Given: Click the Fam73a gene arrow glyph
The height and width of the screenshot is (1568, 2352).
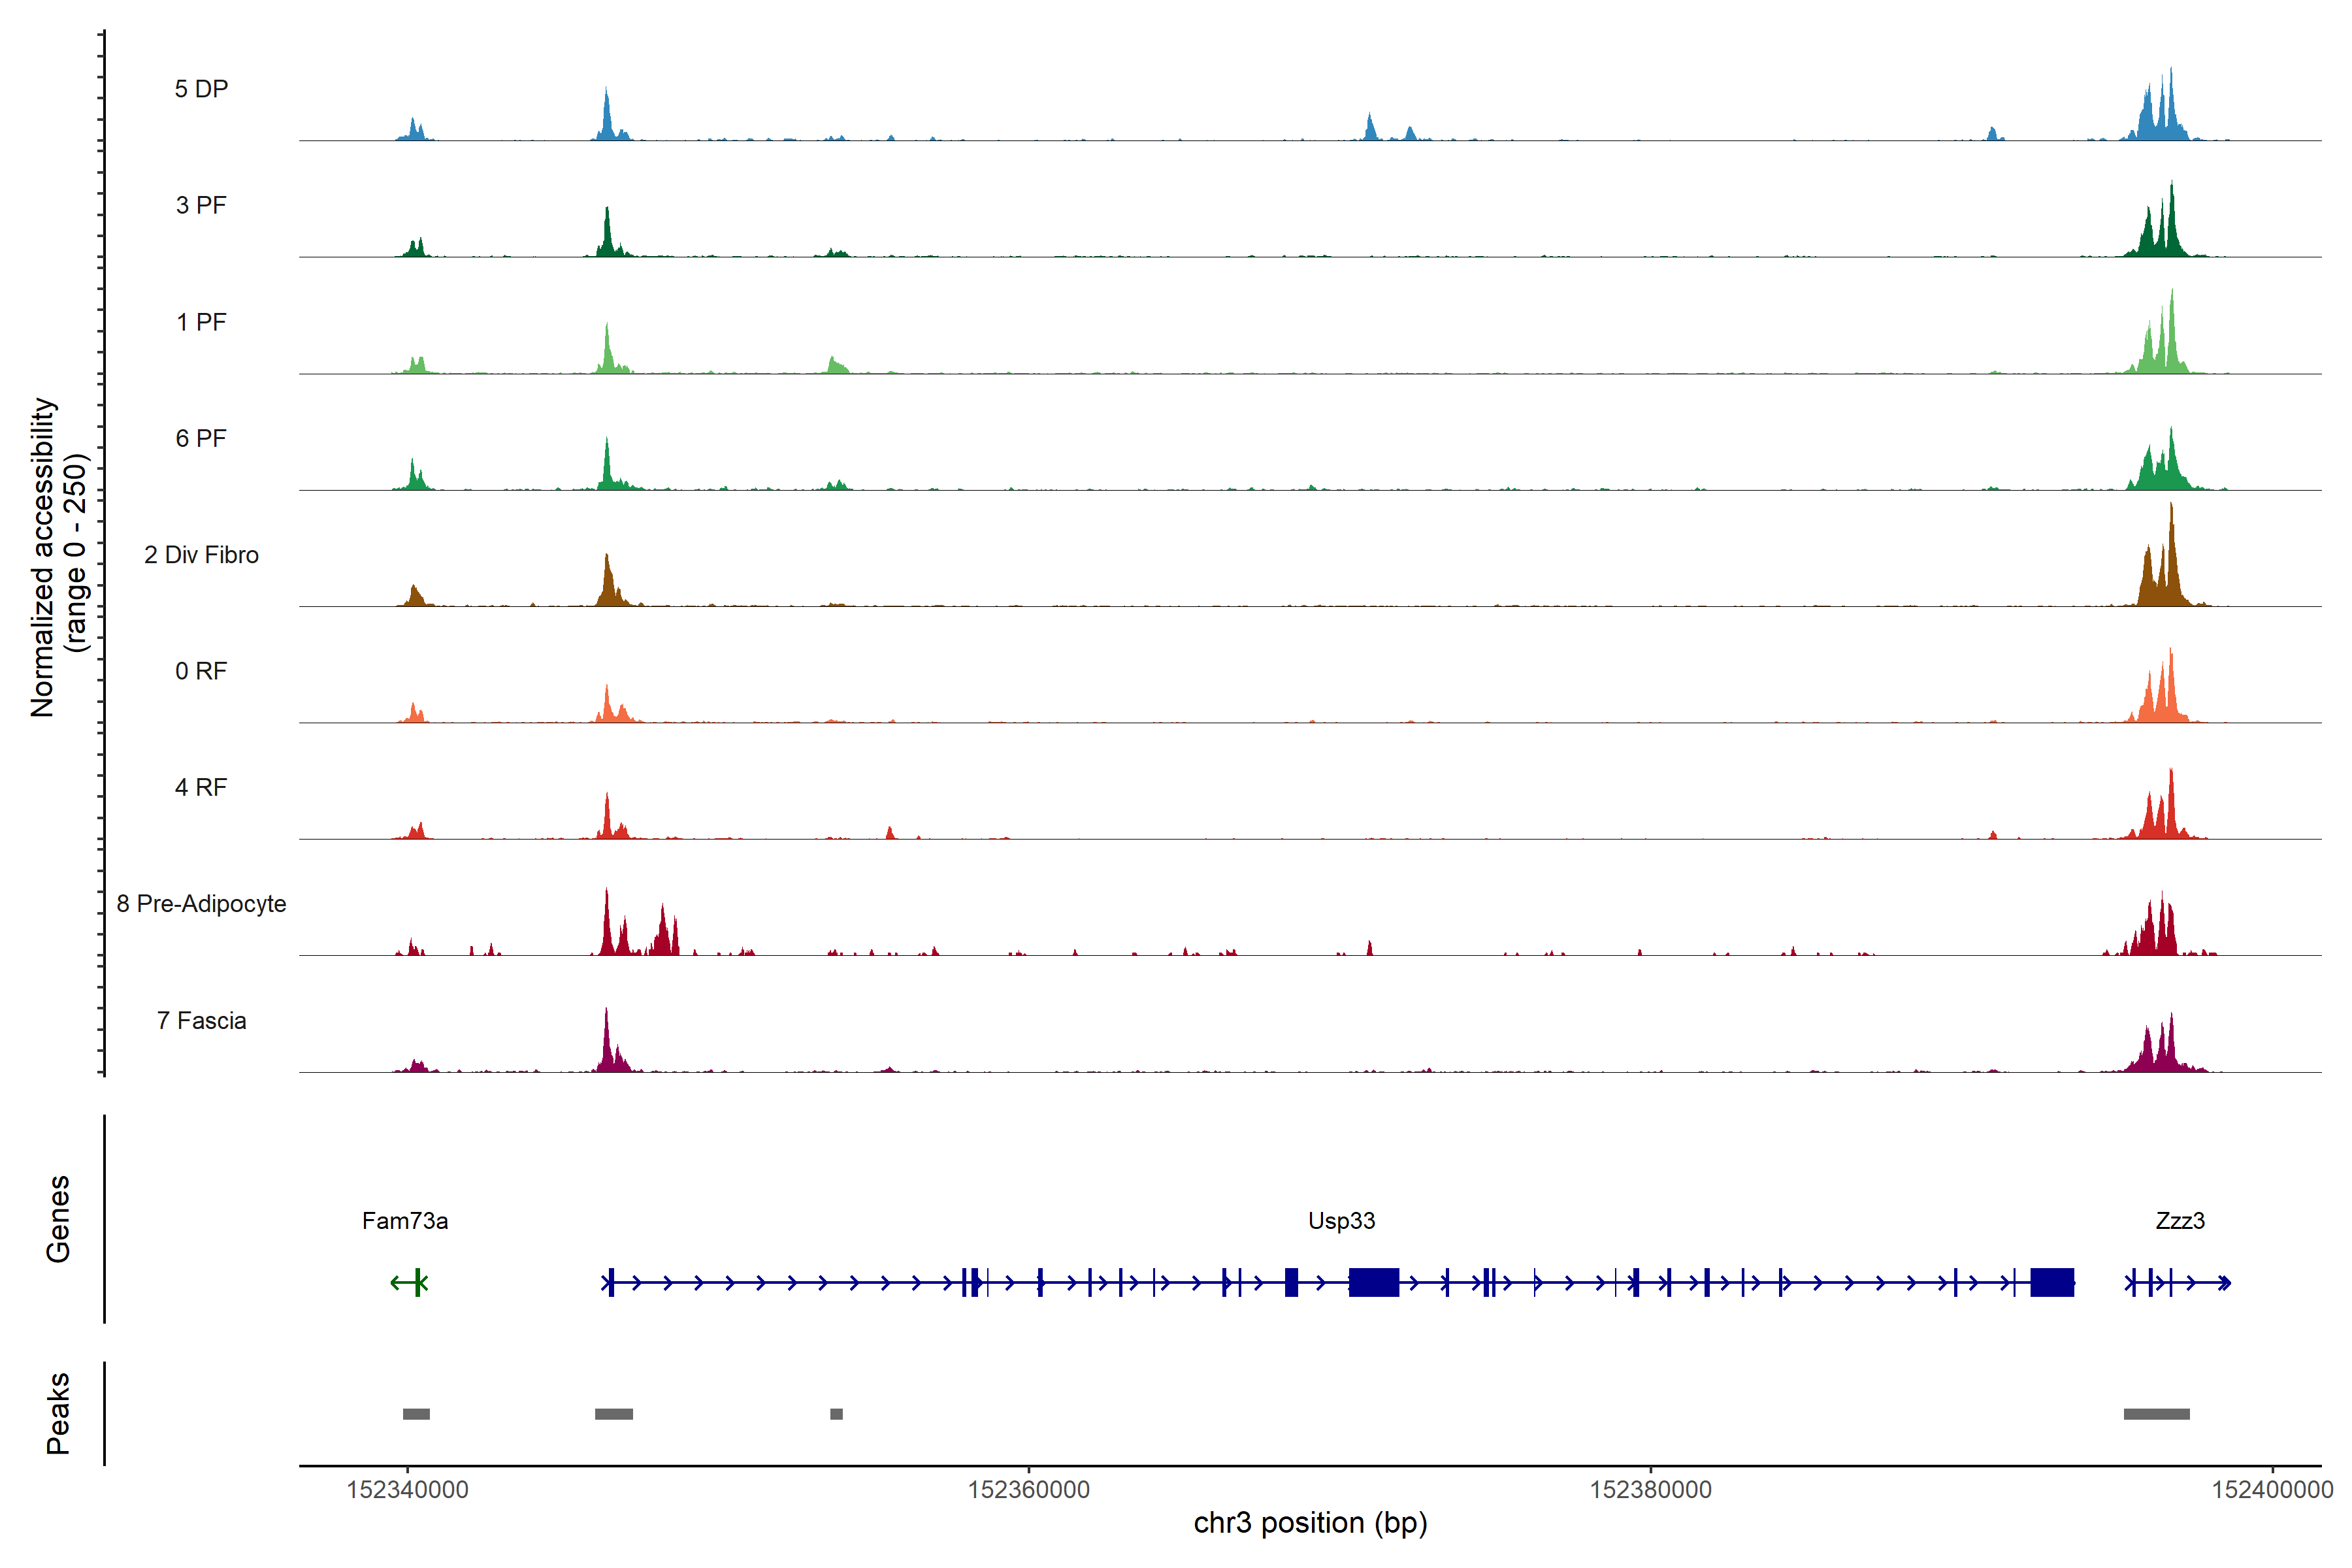Looking at the screenshot, I should [409, 1282].
